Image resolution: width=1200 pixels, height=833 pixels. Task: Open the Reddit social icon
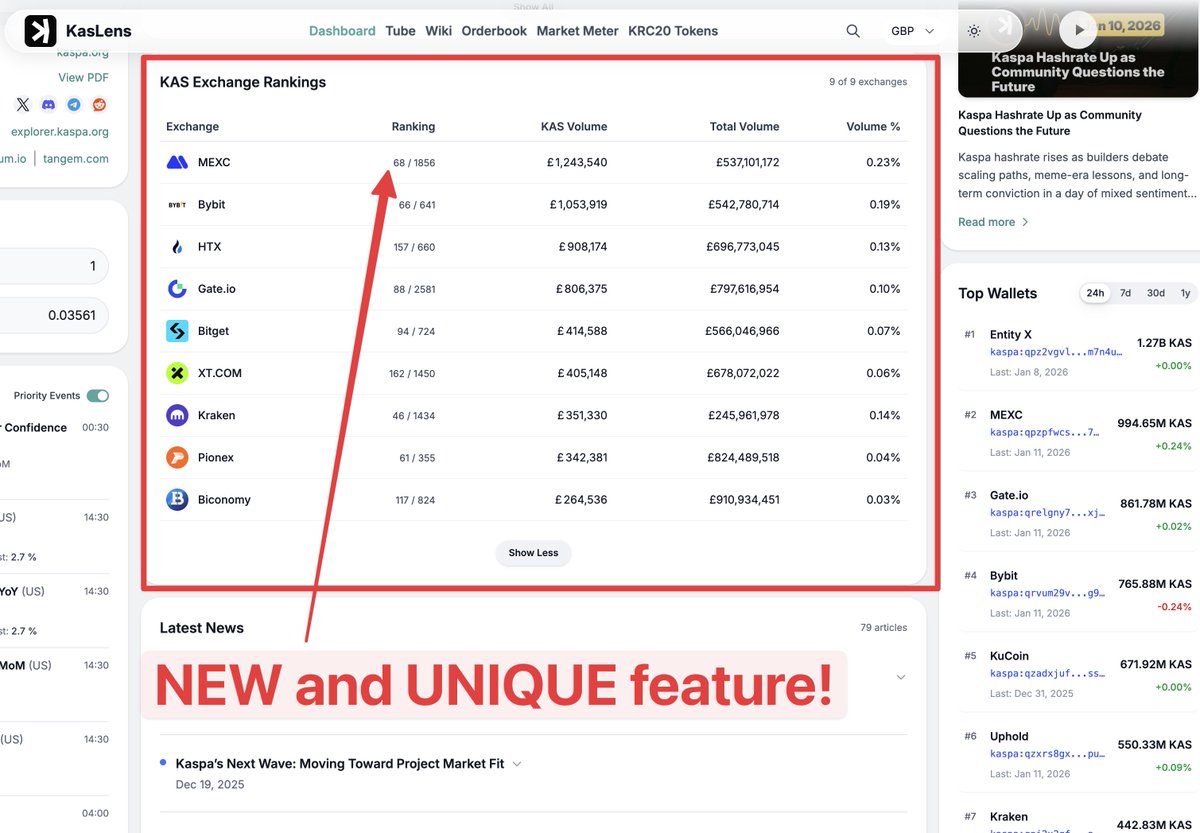pos(99,105)
